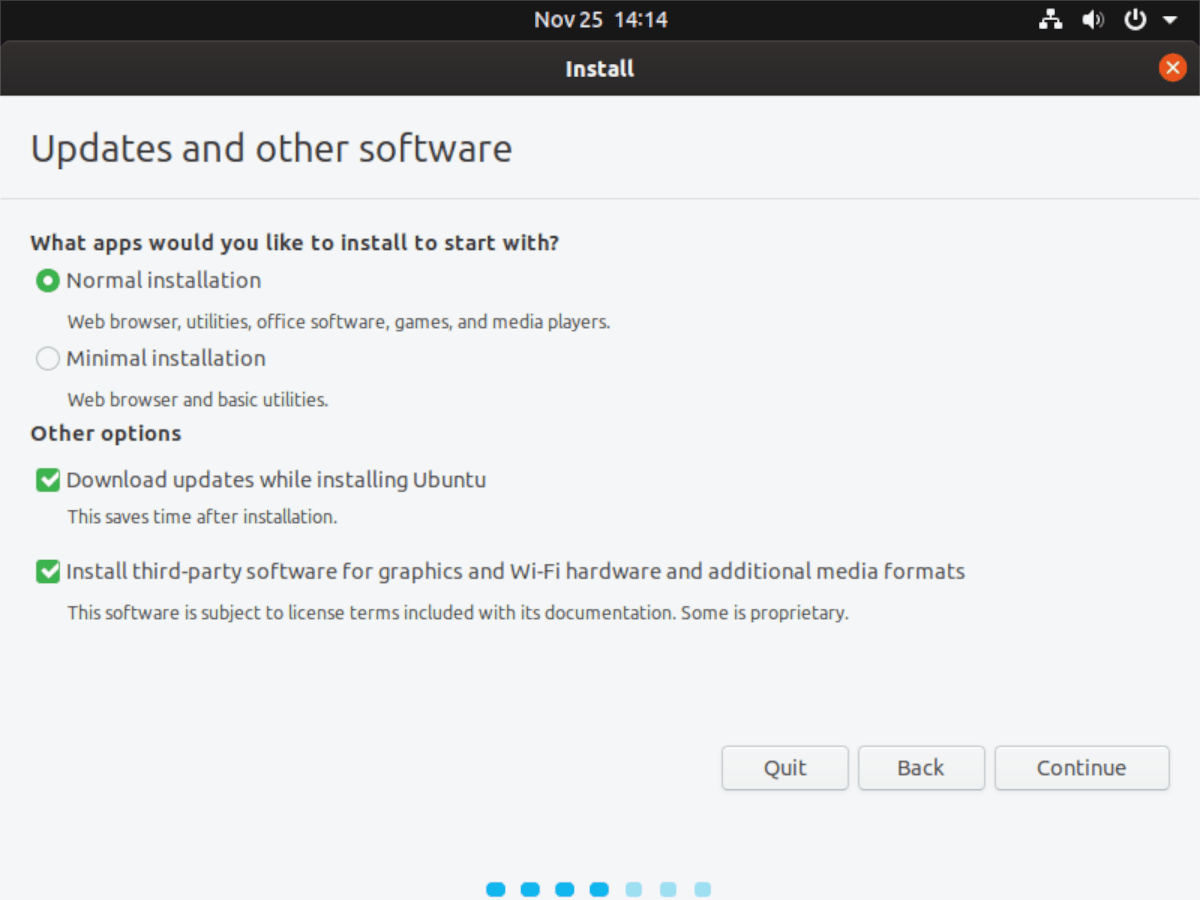Go to previous step with Back
The image size is (1200, 900).
[x=920, y=768]
